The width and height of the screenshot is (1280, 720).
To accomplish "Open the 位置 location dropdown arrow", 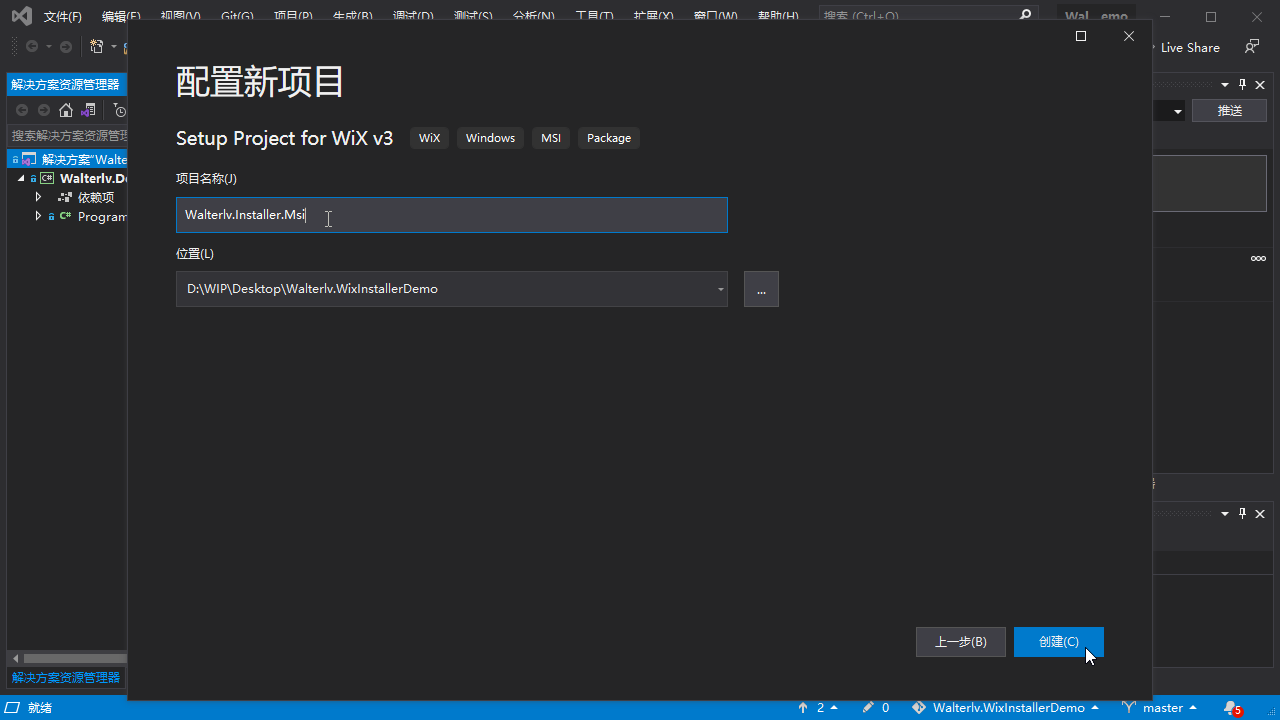I will coord(720,290).
